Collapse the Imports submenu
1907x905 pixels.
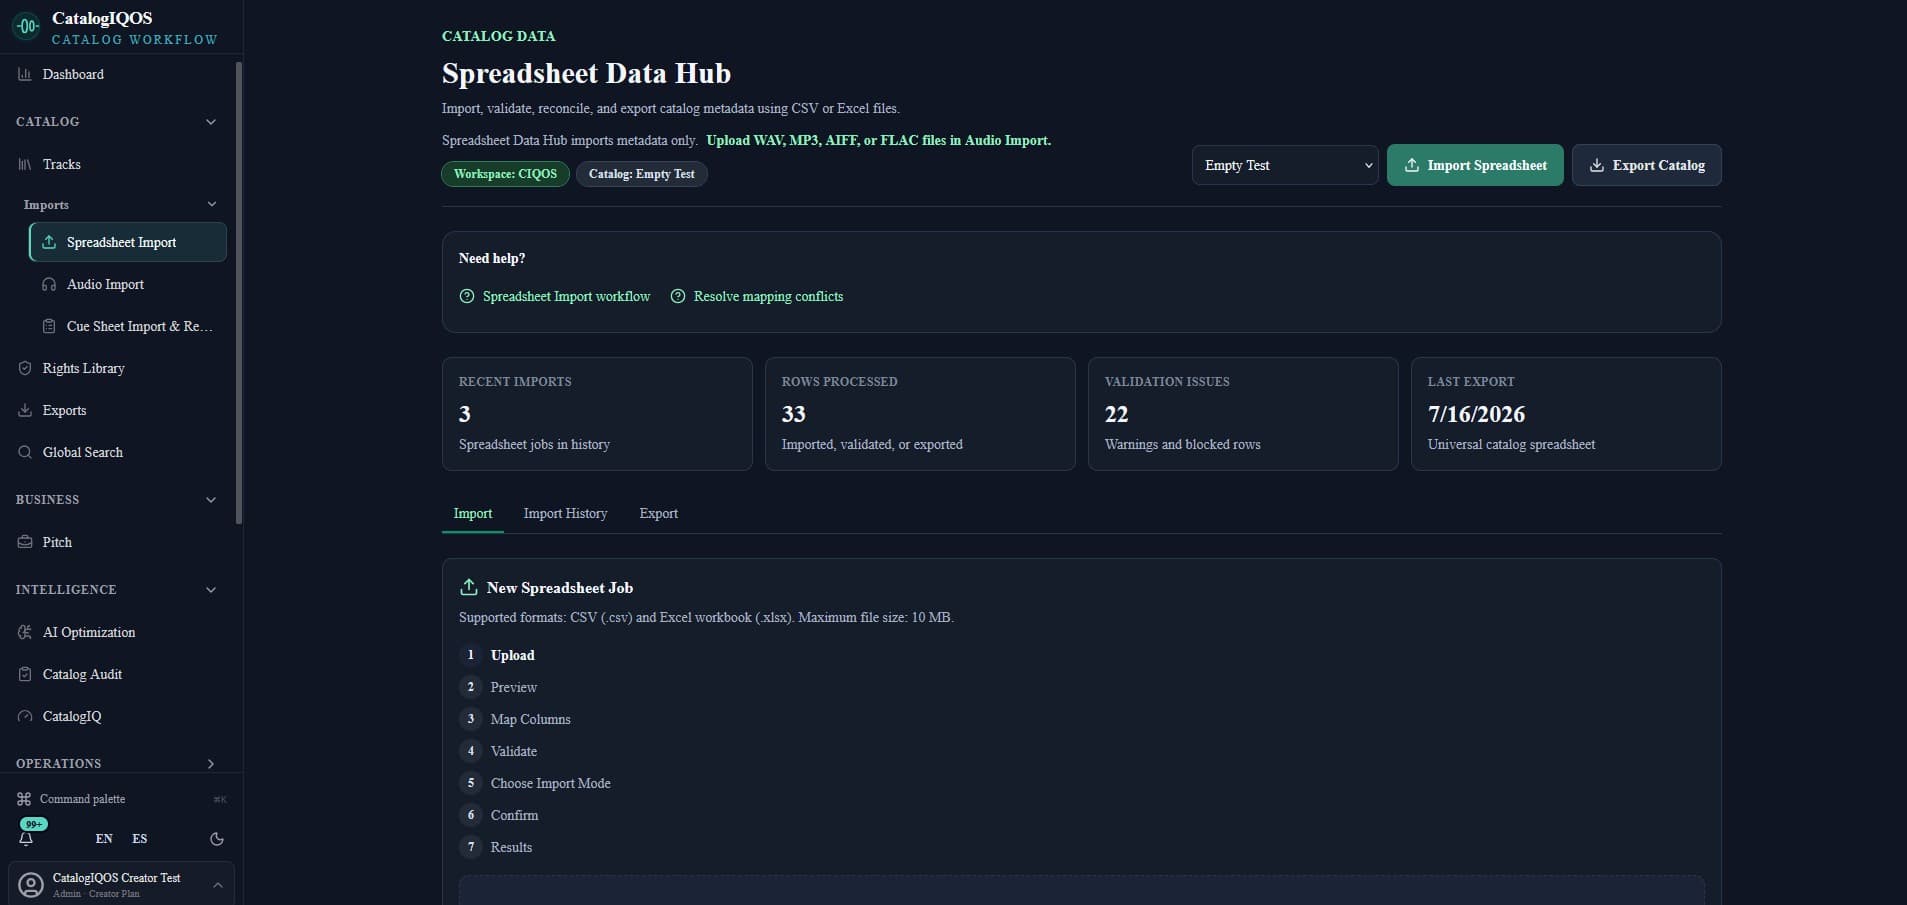point(212,205)
